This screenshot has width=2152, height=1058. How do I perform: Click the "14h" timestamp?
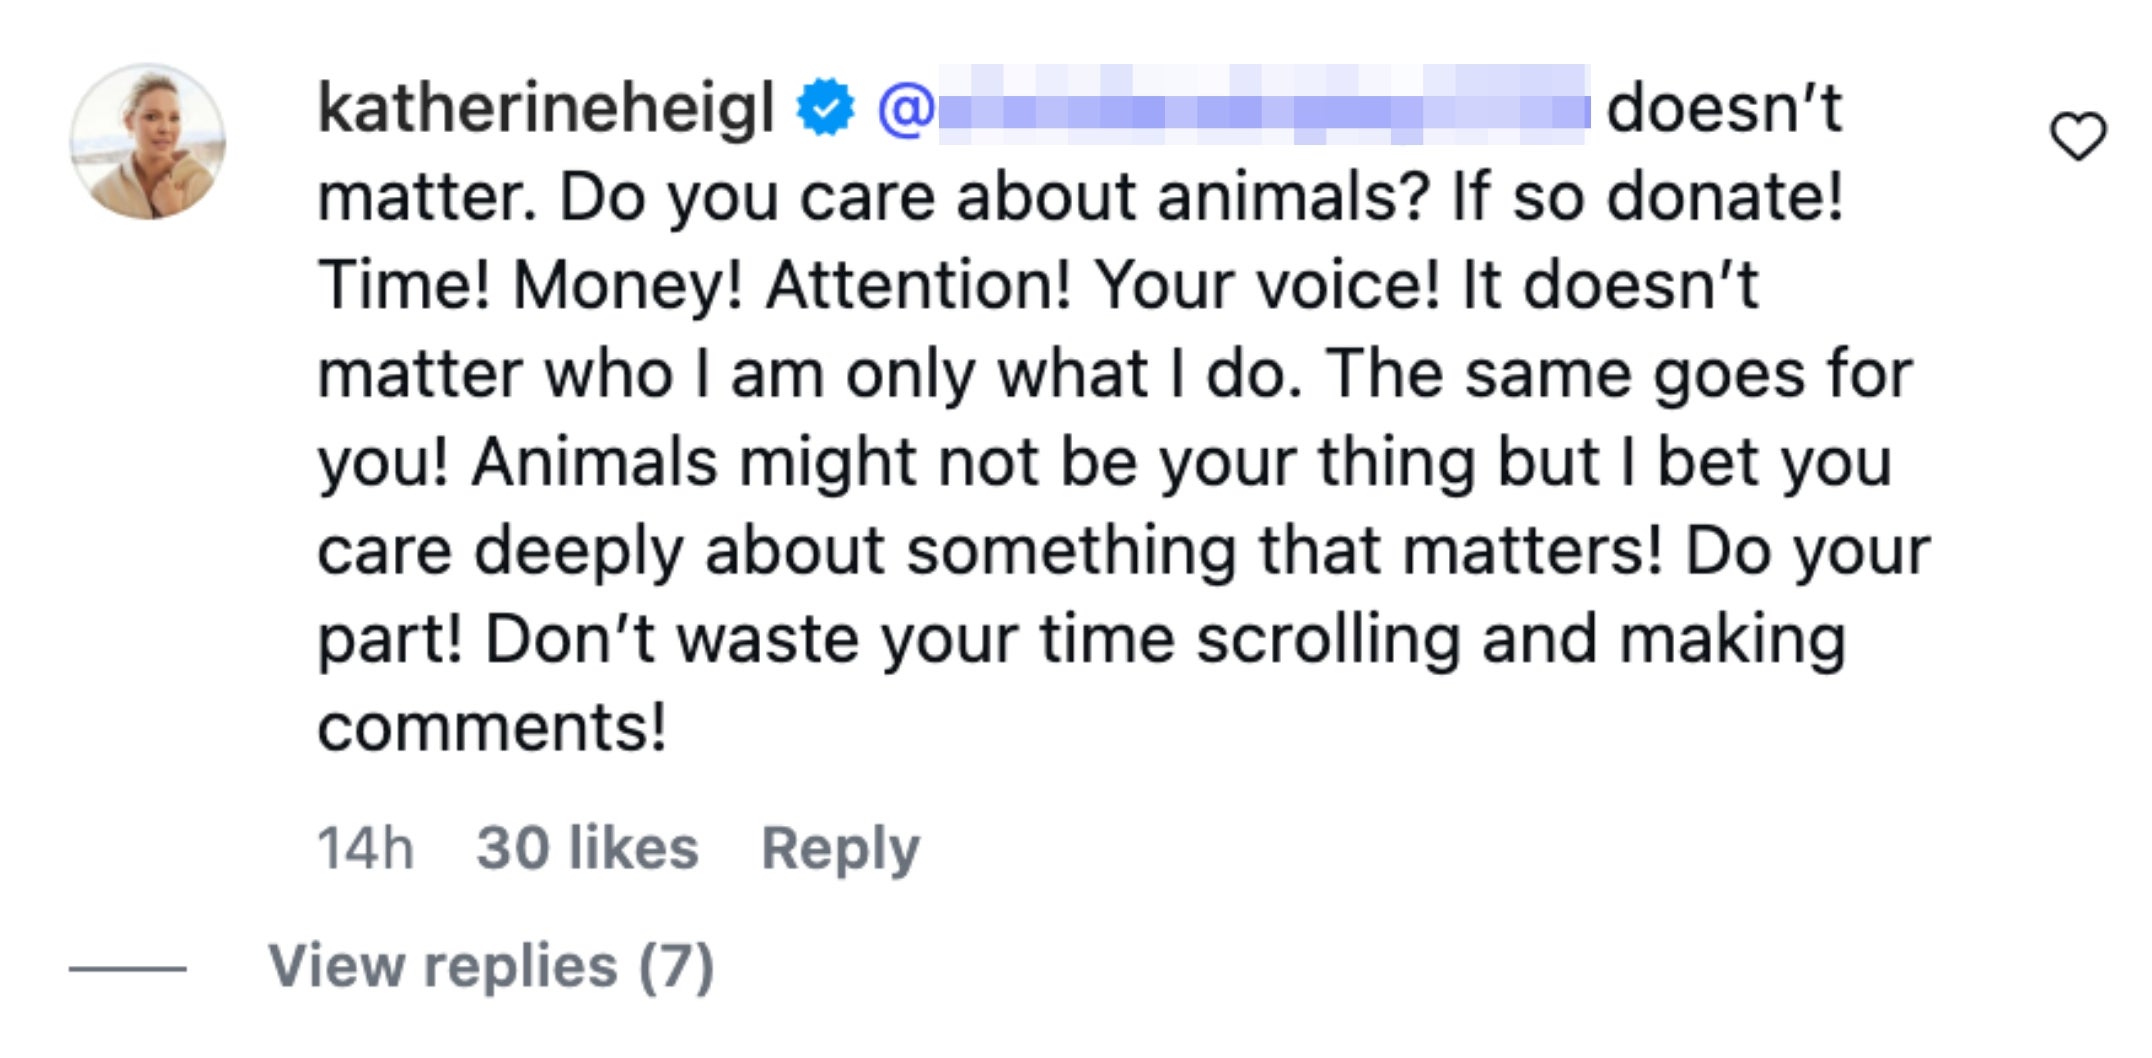(x=365, y=849)
